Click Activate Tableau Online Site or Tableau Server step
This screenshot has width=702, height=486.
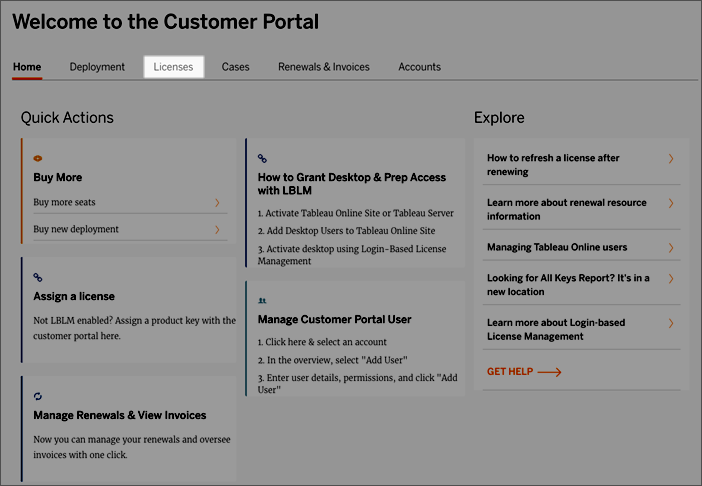(355, 213)
